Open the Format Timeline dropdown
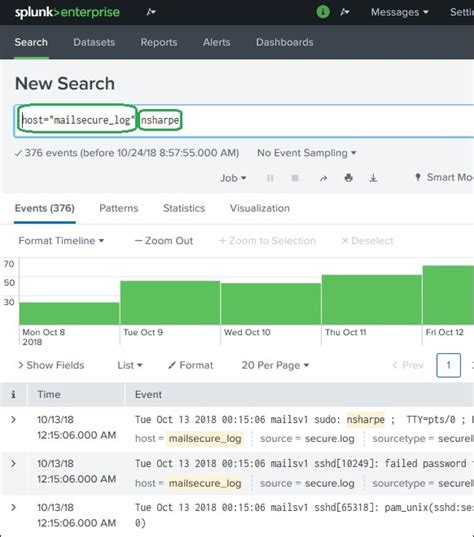The width and height of the screenshot is (474, 537). click(x=61, y=241)
